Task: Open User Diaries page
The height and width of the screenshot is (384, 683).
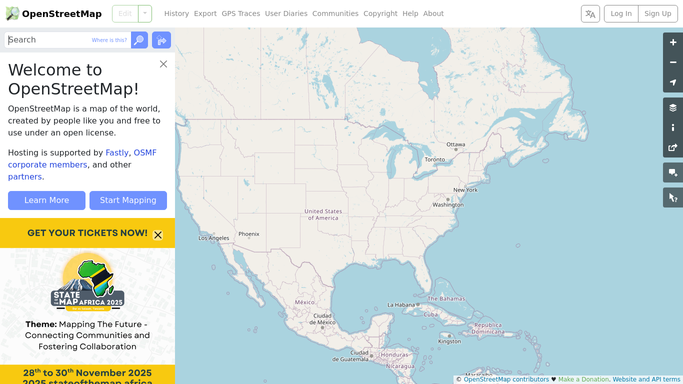Action: (286, 13)
